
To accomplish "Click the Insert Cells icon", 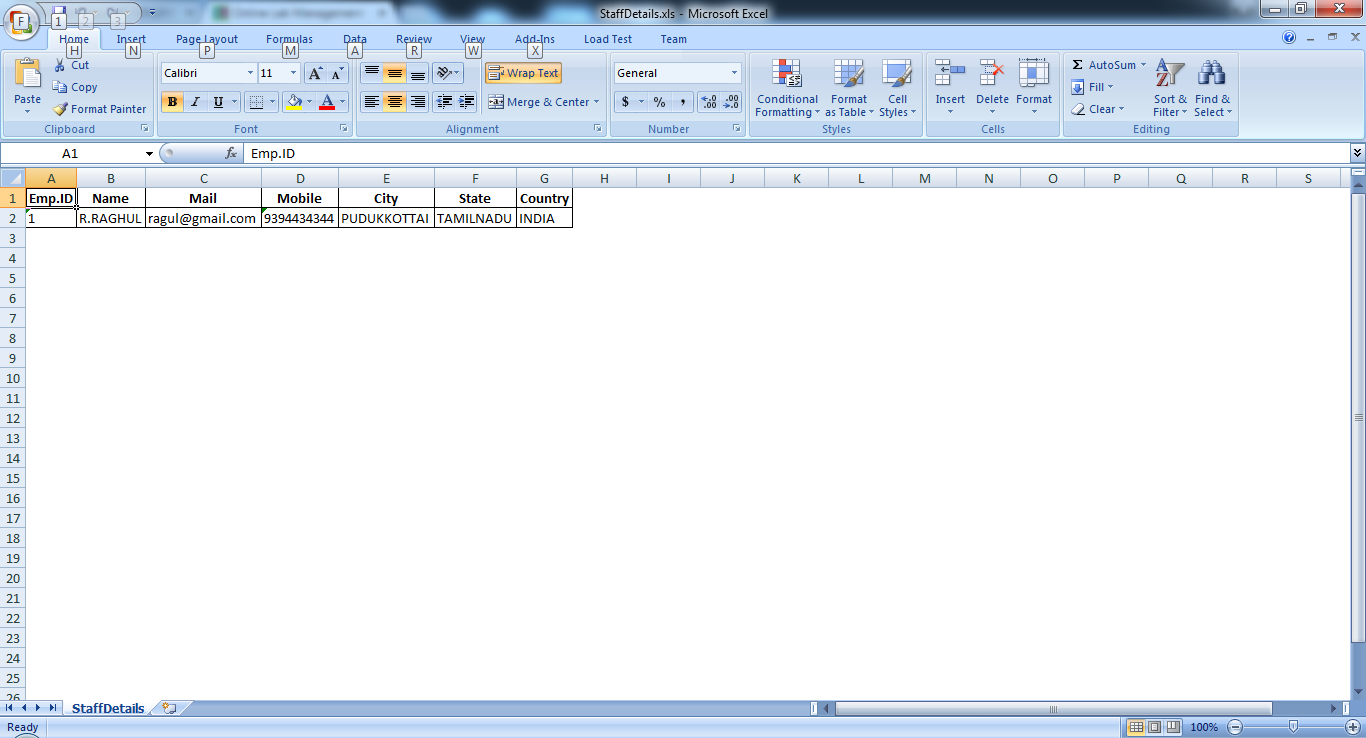I will [x=949, y=75].
